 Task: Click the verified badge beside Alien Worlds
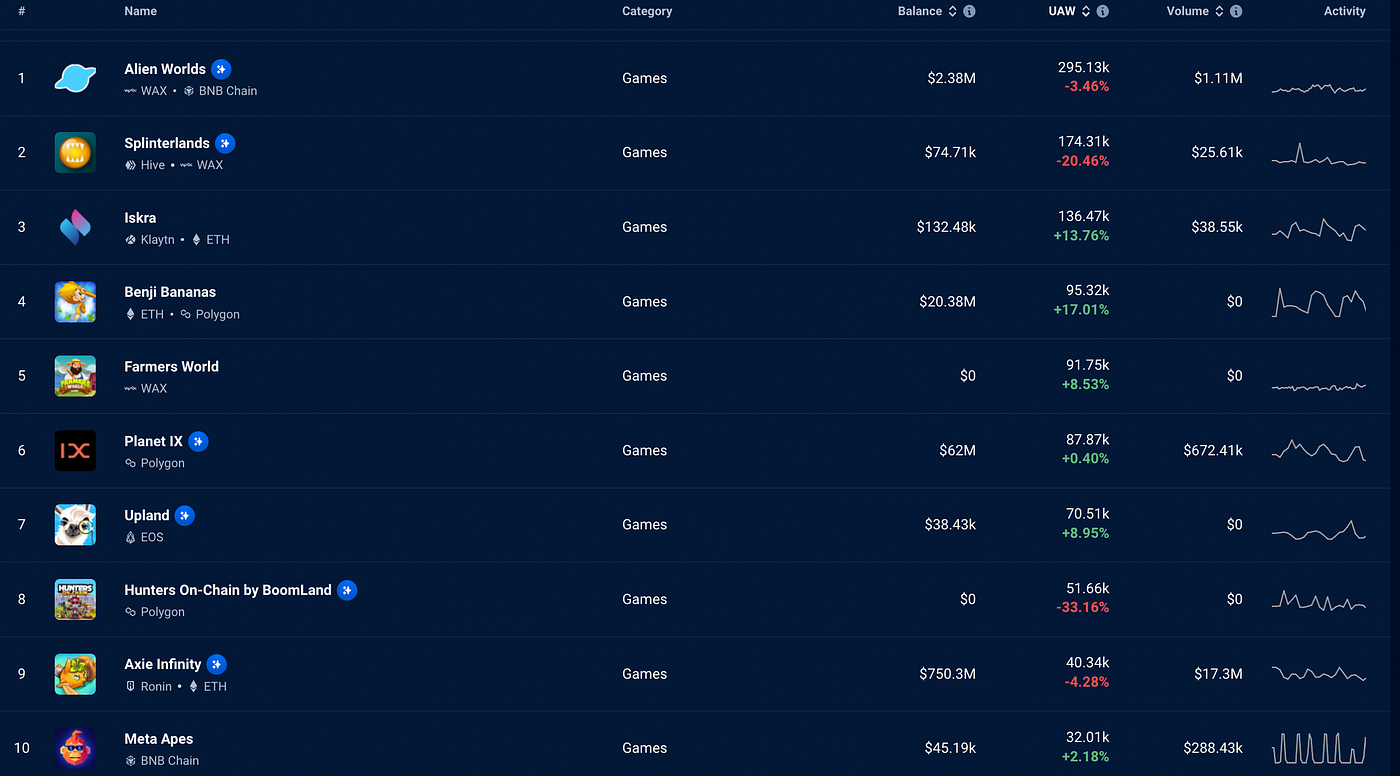[221, 69]
